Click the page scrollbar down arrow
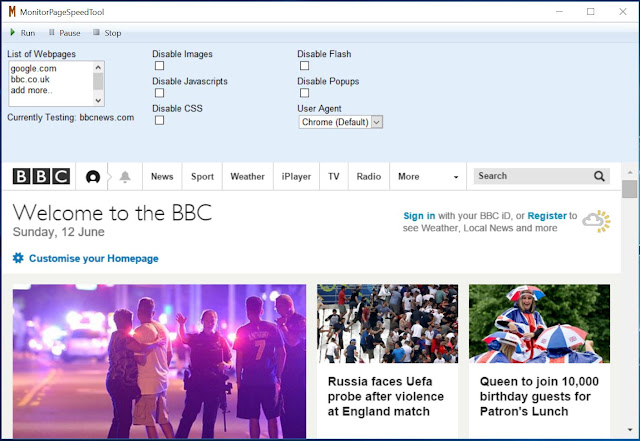This screenshot has width=640, height=441. point(630,430)
